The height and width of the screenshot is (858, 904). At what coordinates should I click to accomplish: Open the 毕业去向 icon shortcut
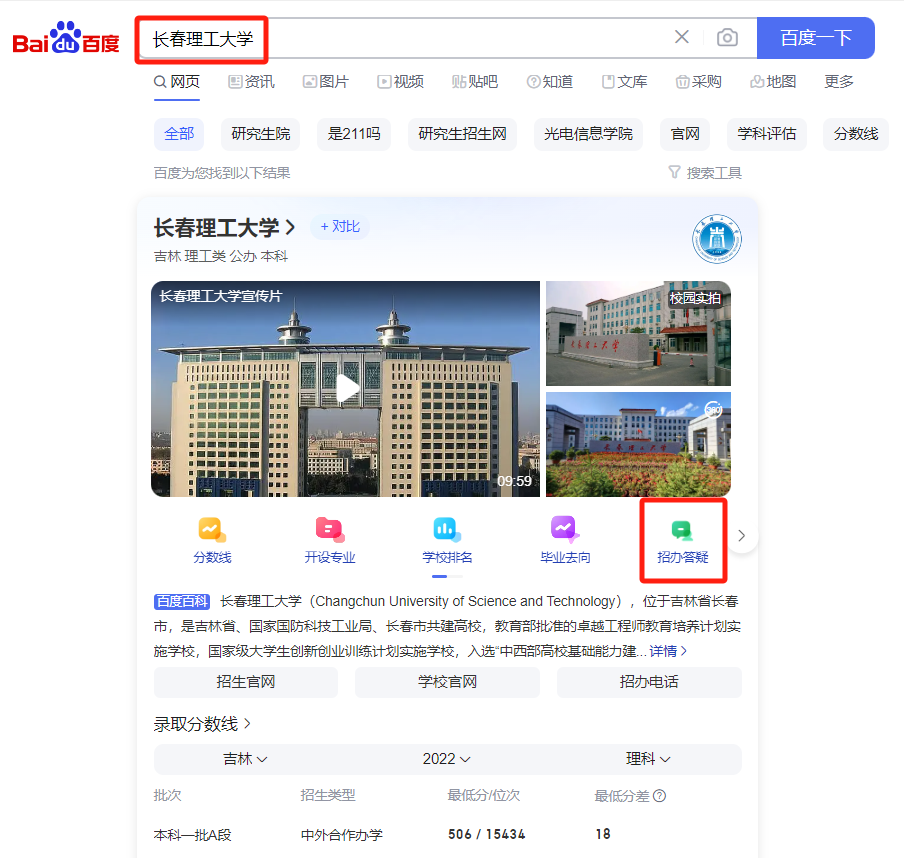565,540
